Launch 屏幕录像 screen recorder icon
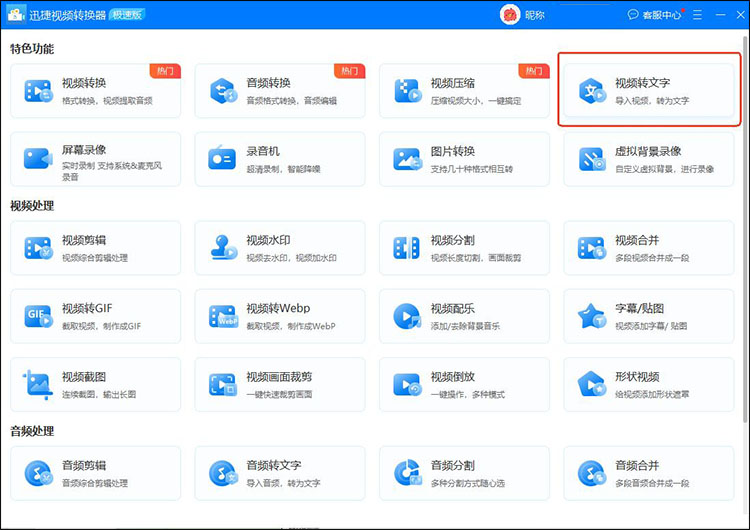The width and height of the screenshot is (750, 530). [38, 158]
